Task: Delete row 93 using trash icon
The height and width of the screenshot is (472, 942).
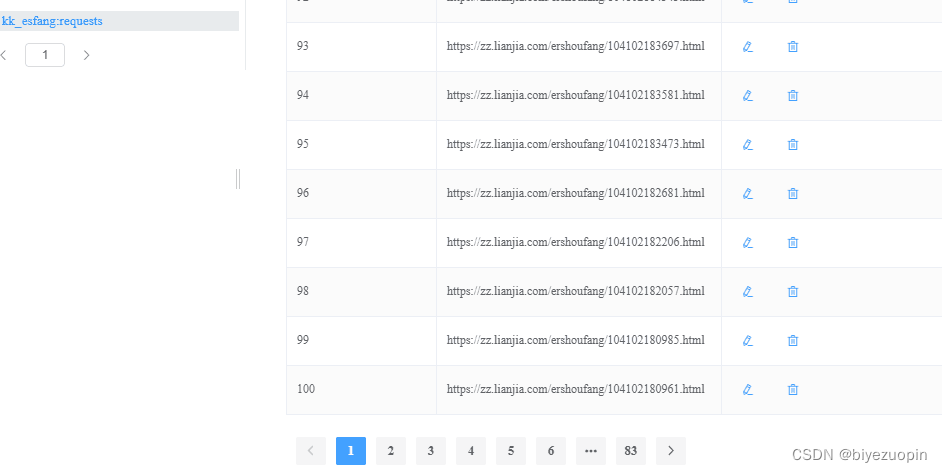Action: pos(792,47)
